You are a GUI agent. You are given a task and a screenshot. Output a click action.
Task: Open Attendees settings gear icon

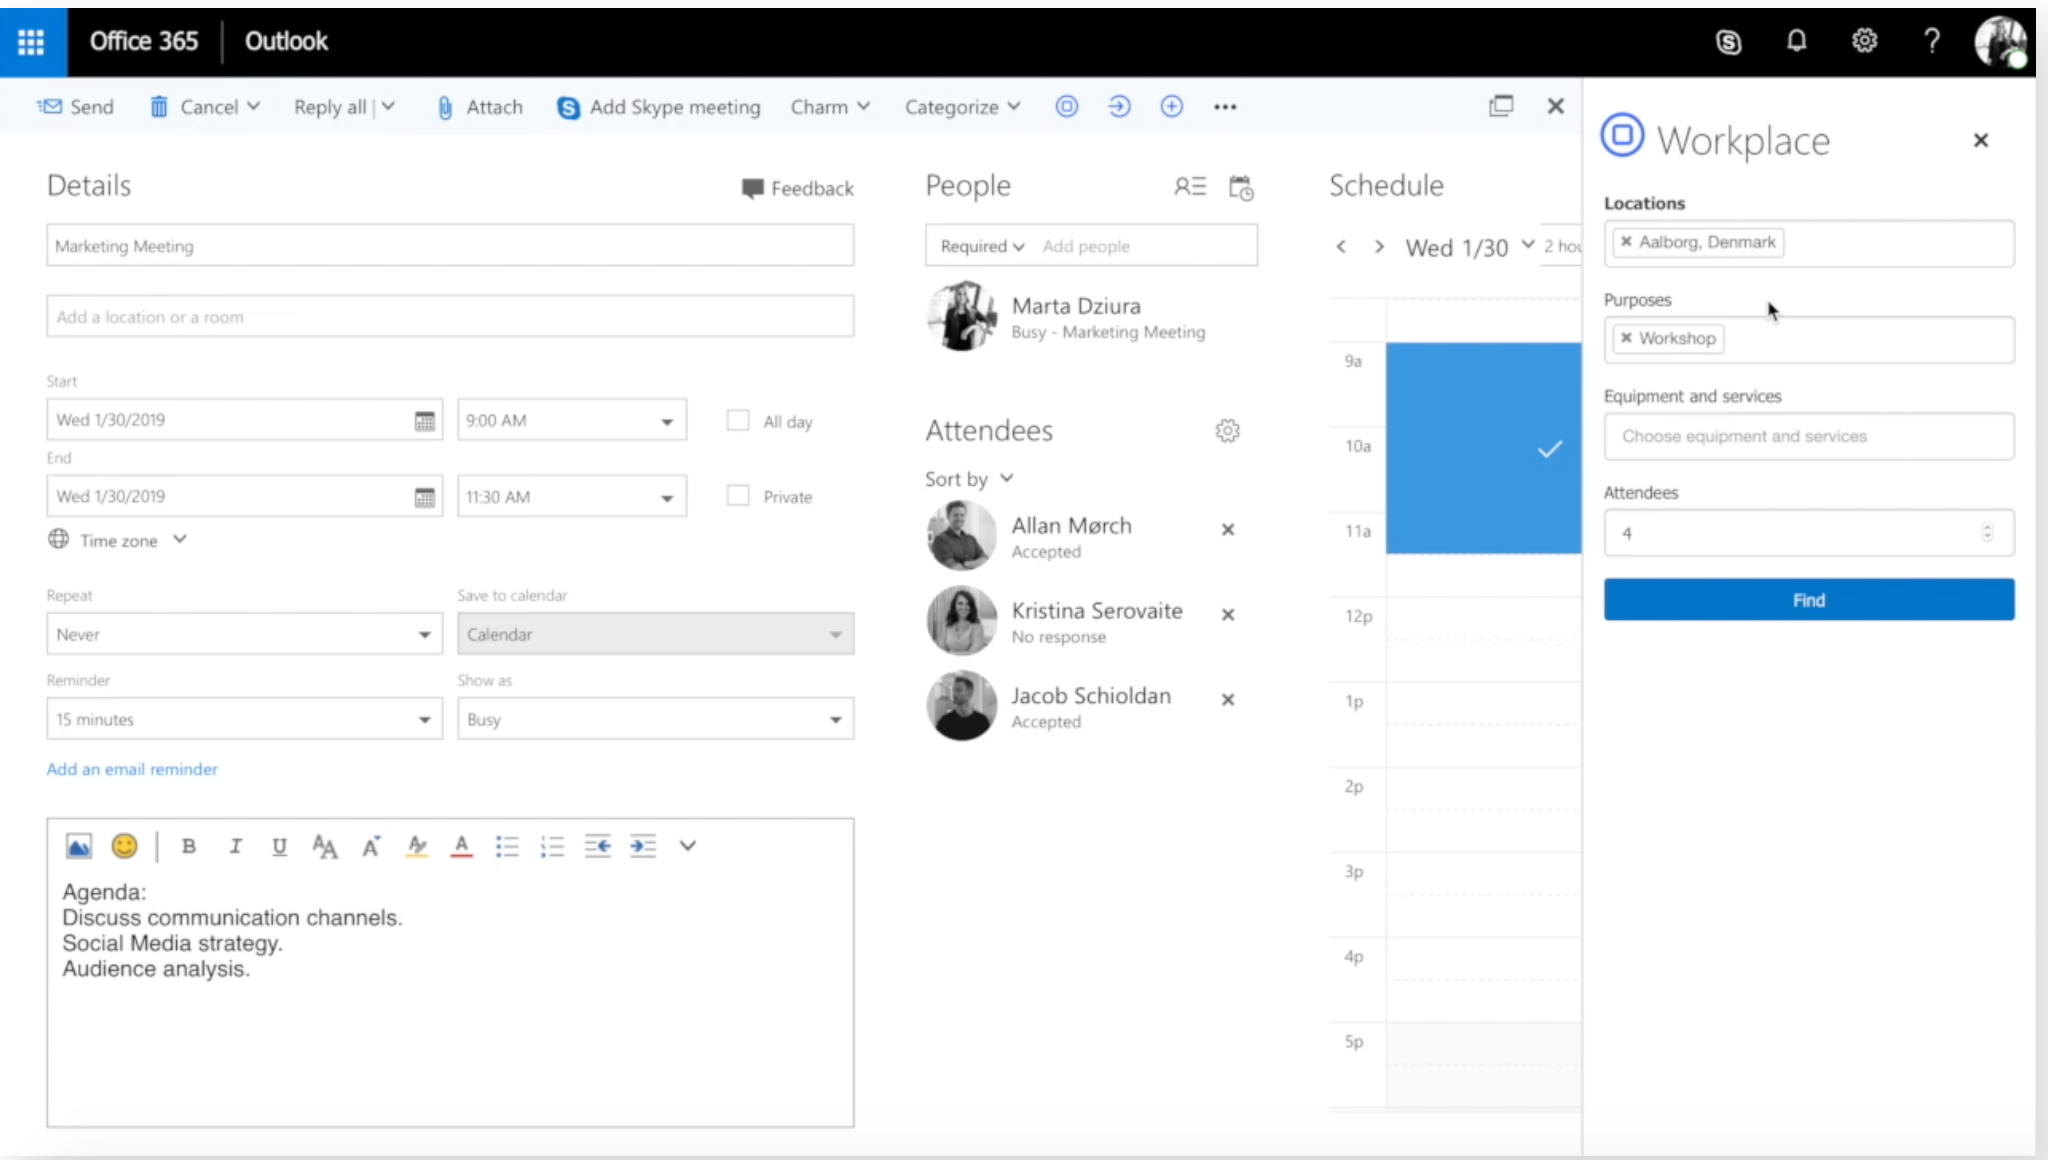pos(1227,430)
